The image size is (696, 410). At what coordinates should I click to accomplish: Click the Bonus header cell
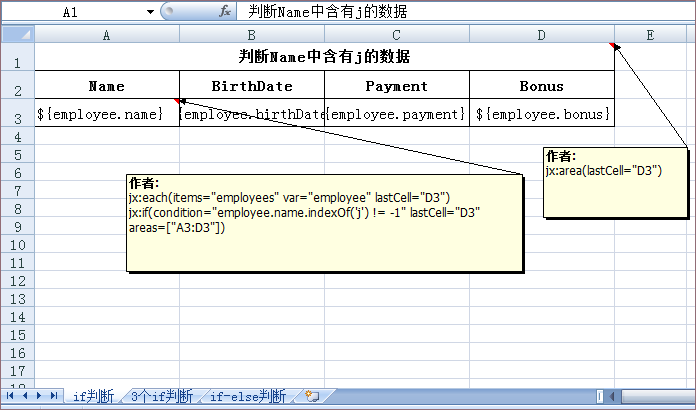[x=541, y=86]
